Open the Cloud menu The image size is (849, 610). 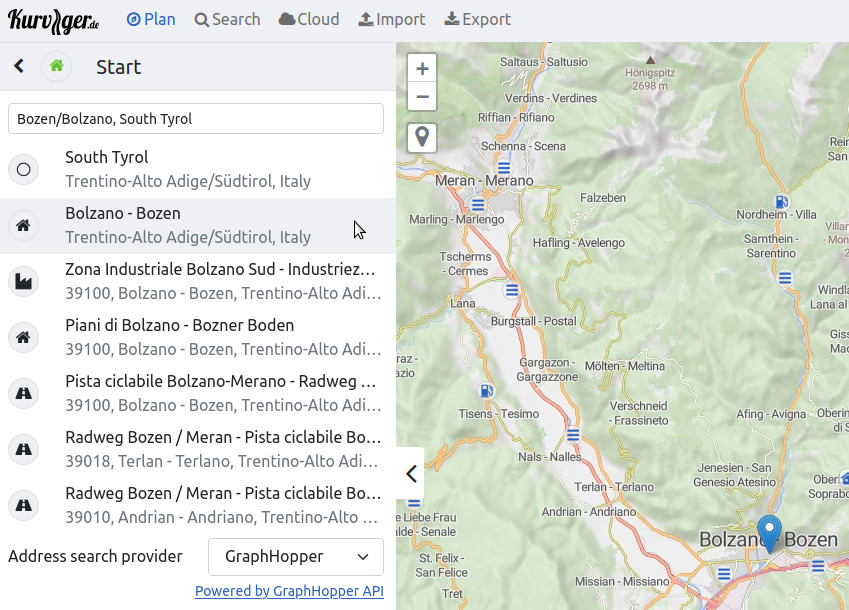pos(309,20)
